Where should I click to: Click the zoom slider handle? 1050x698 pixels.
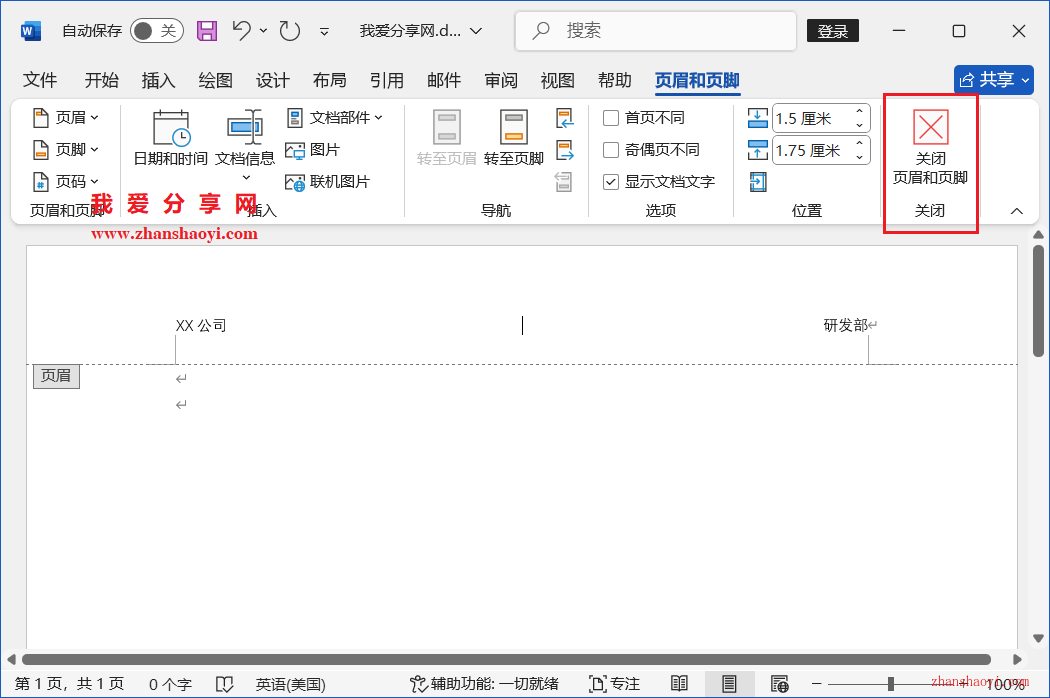(891, 684)
